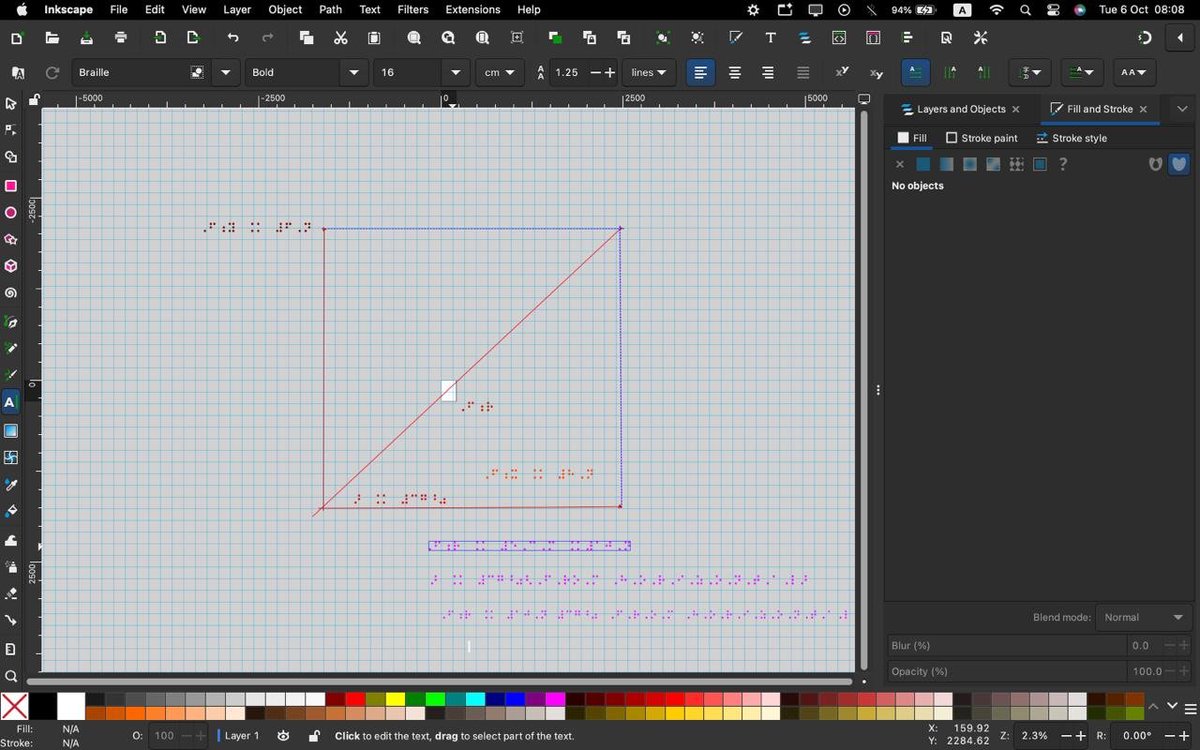Open the Align and Distribute icon
The width and height of the screenshot is (1200, 750).
click(x=907, y=38)
